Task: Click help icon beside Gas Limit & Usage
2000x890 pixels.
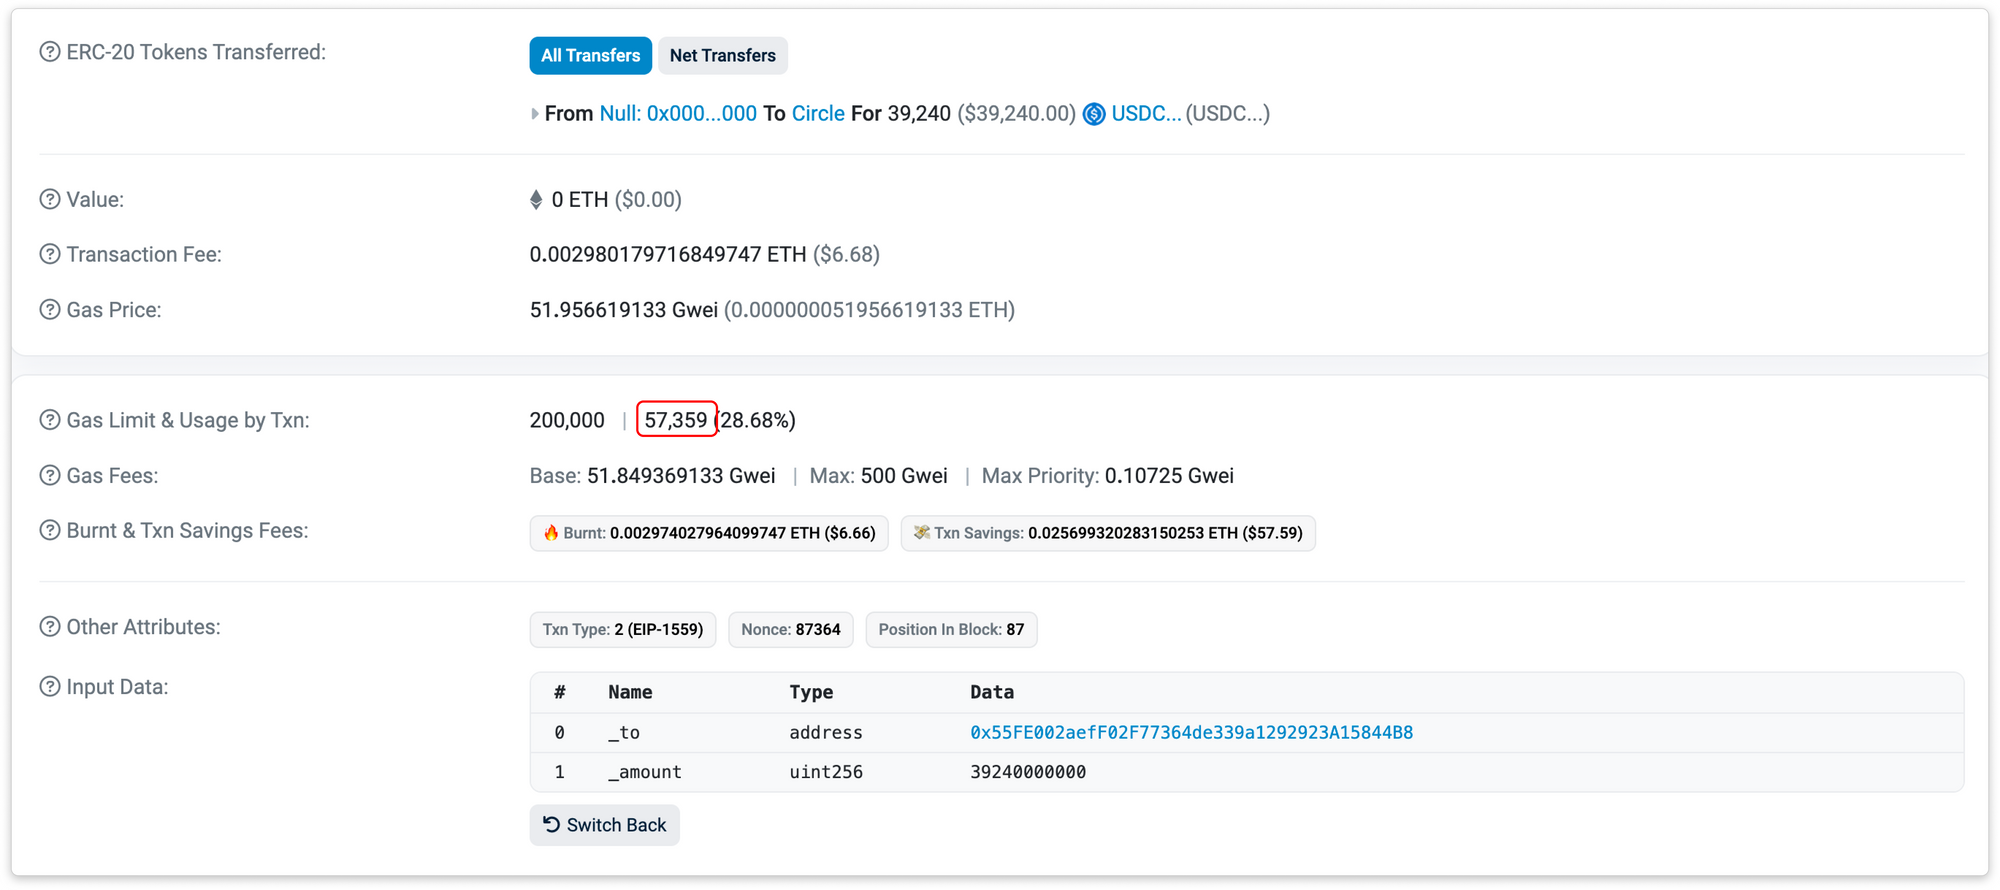Action: tap(49, 420)
